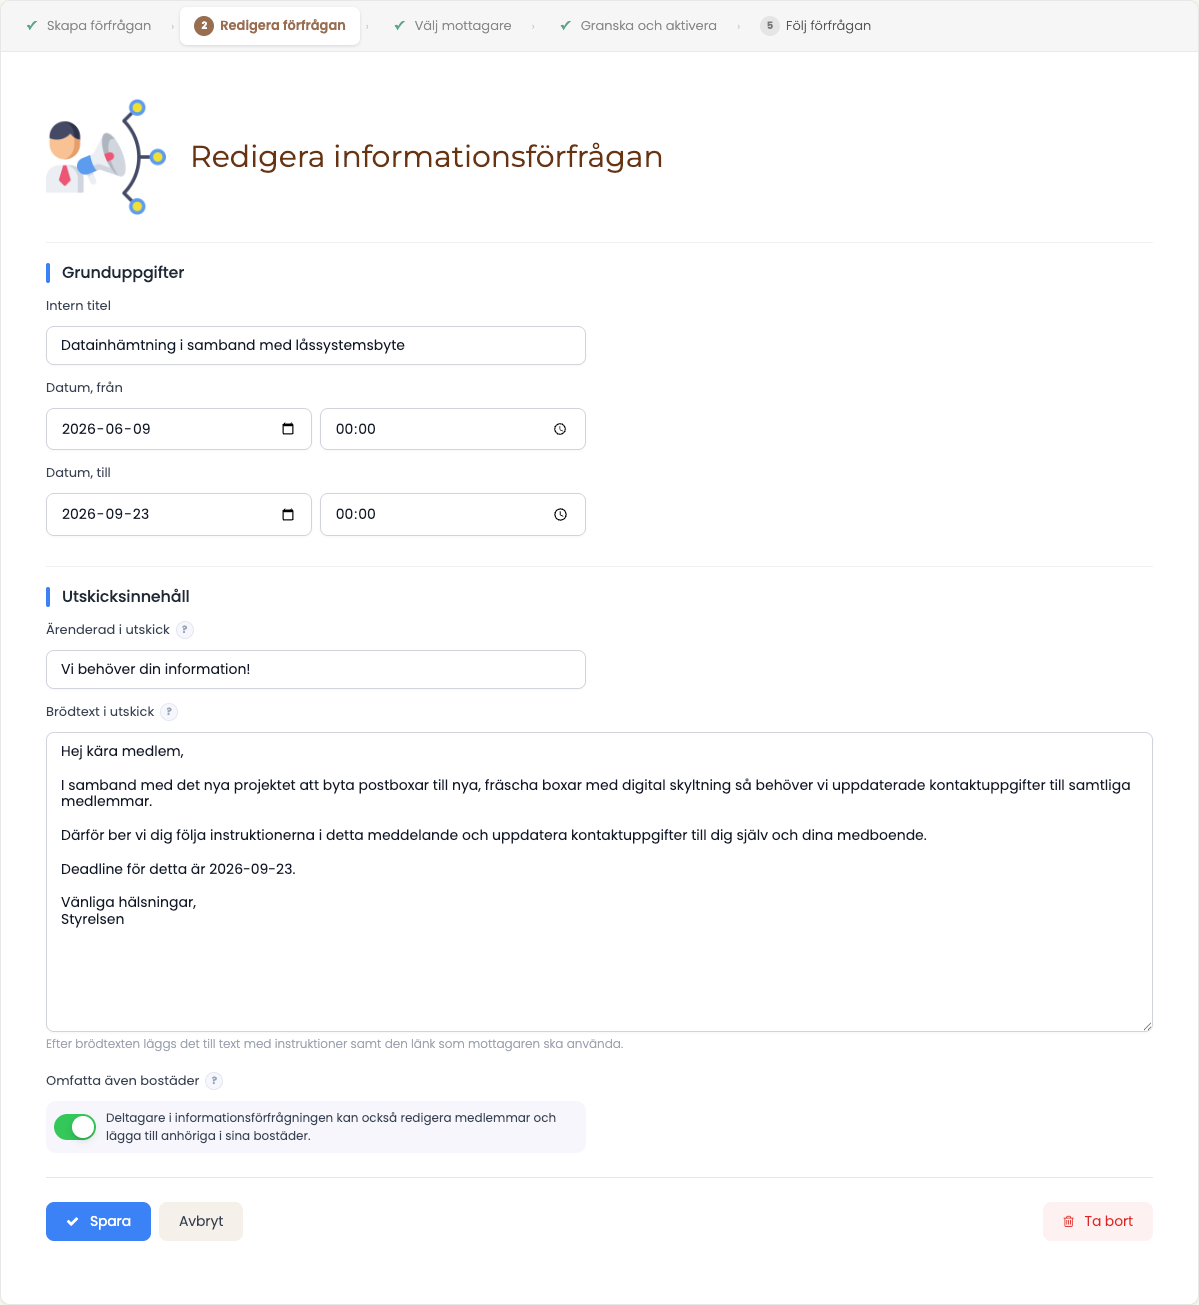Save the request with Spara
The image size is (1199, 1305).
coord(98,1221)
